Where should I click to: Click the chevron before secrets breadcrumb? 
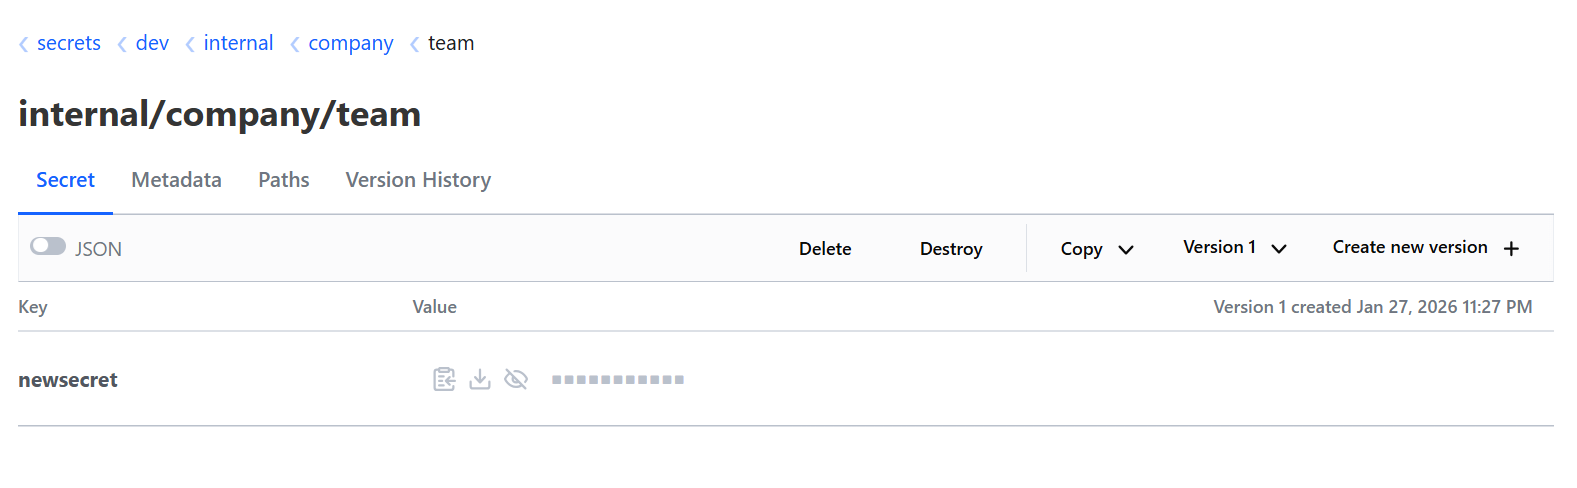(x=24, y=44)
